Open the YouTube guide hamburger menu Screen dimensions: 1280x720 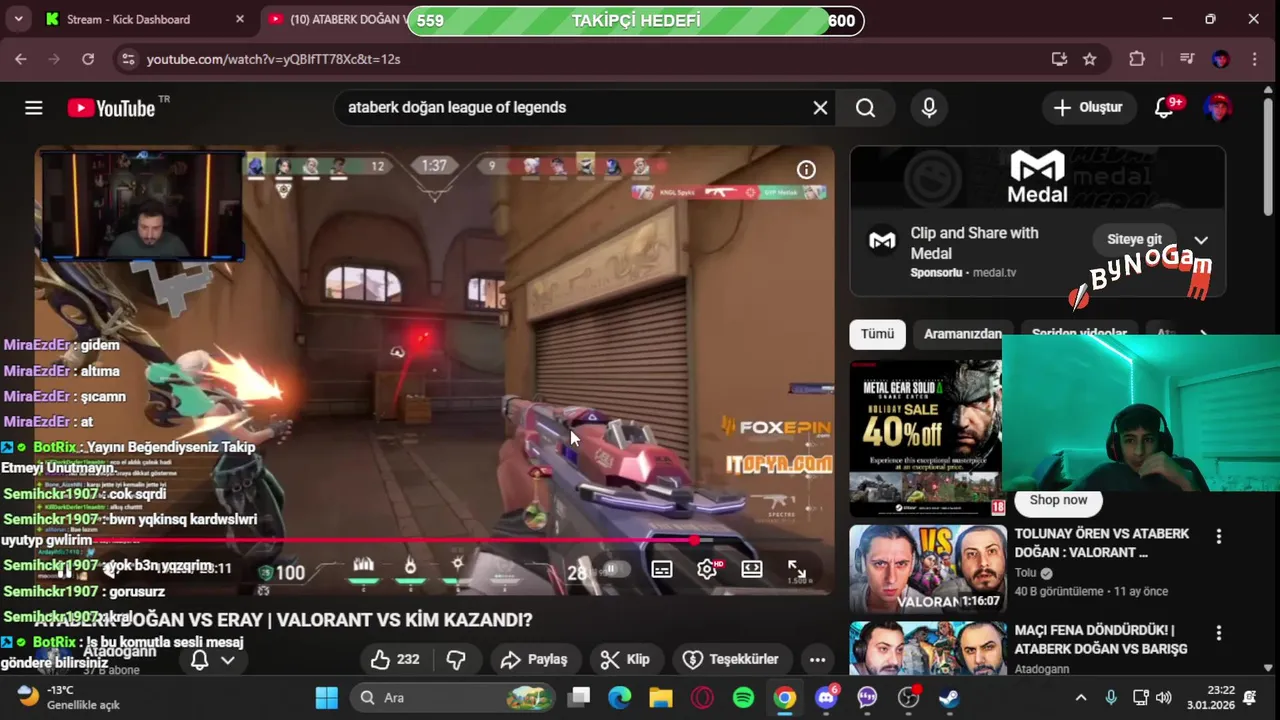(34, 108)
